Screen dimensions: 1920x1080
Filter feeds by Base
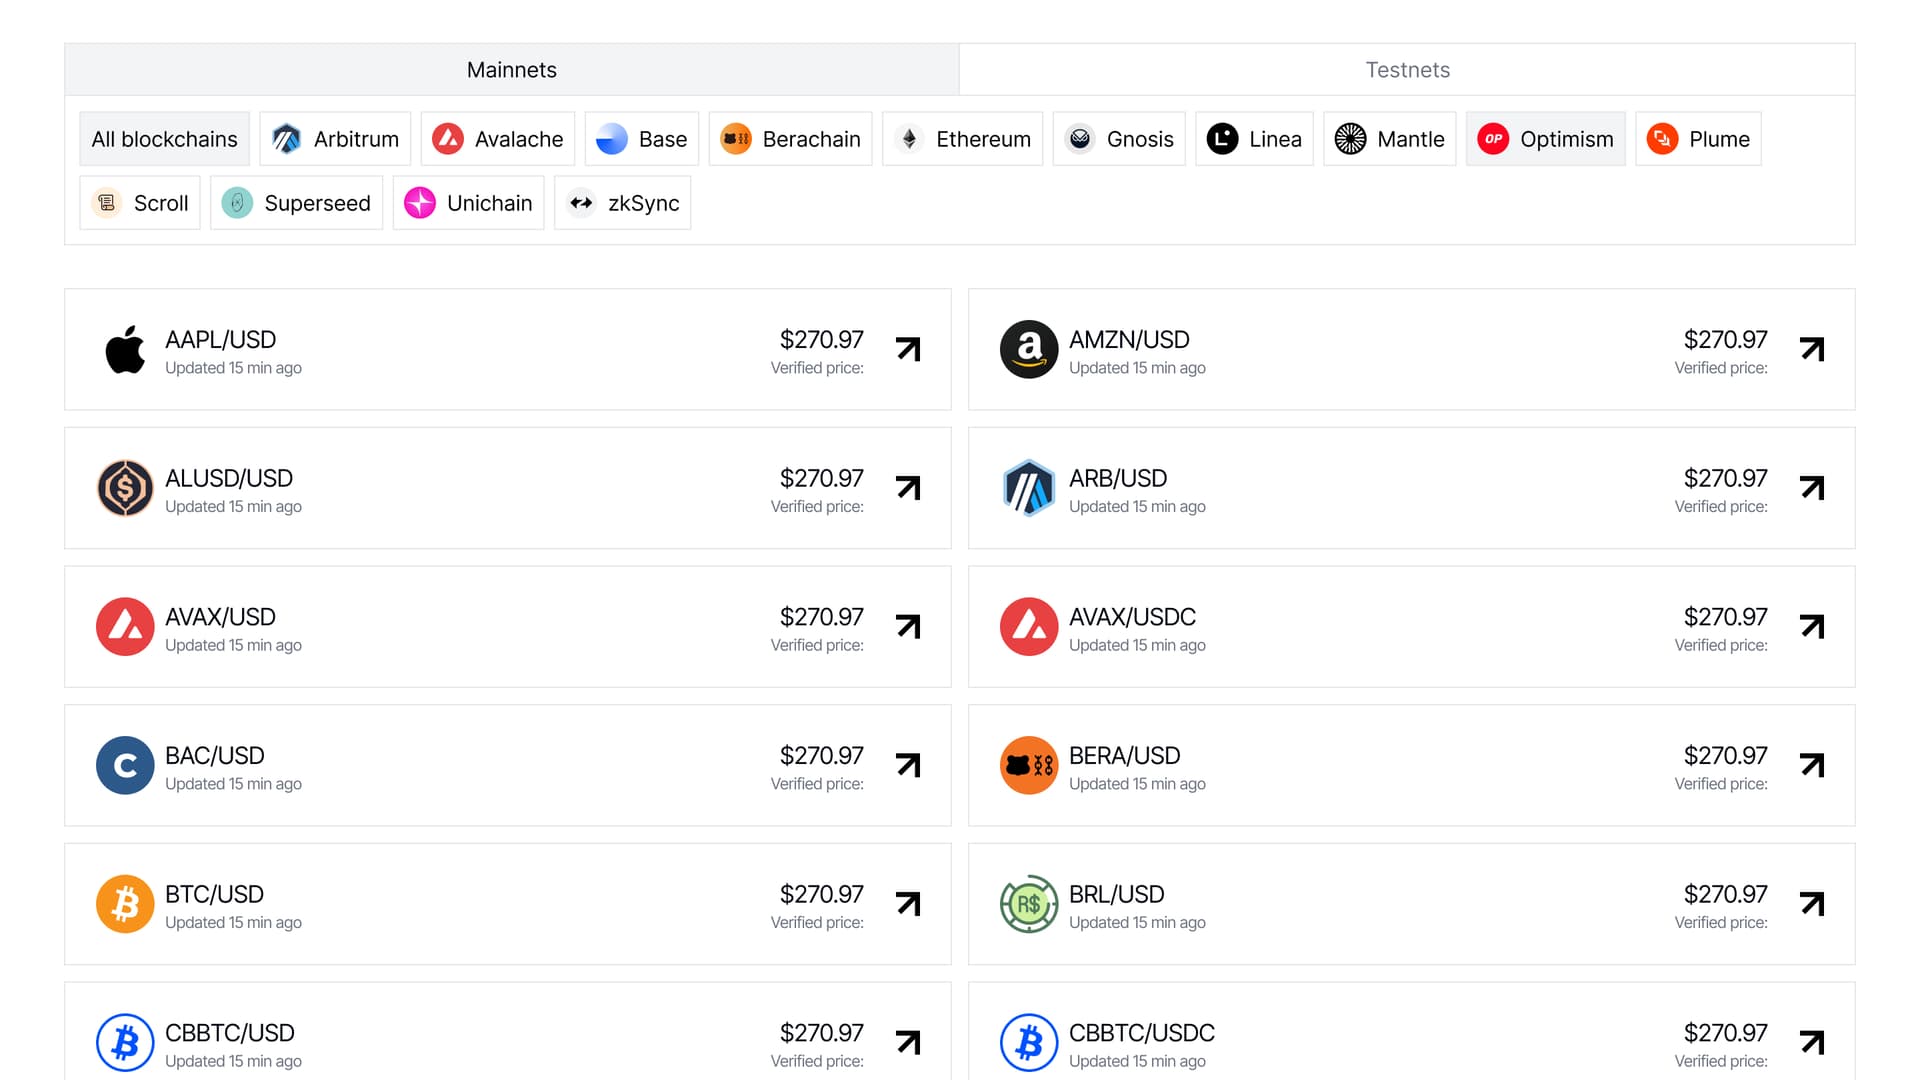[x=642, y=139]
